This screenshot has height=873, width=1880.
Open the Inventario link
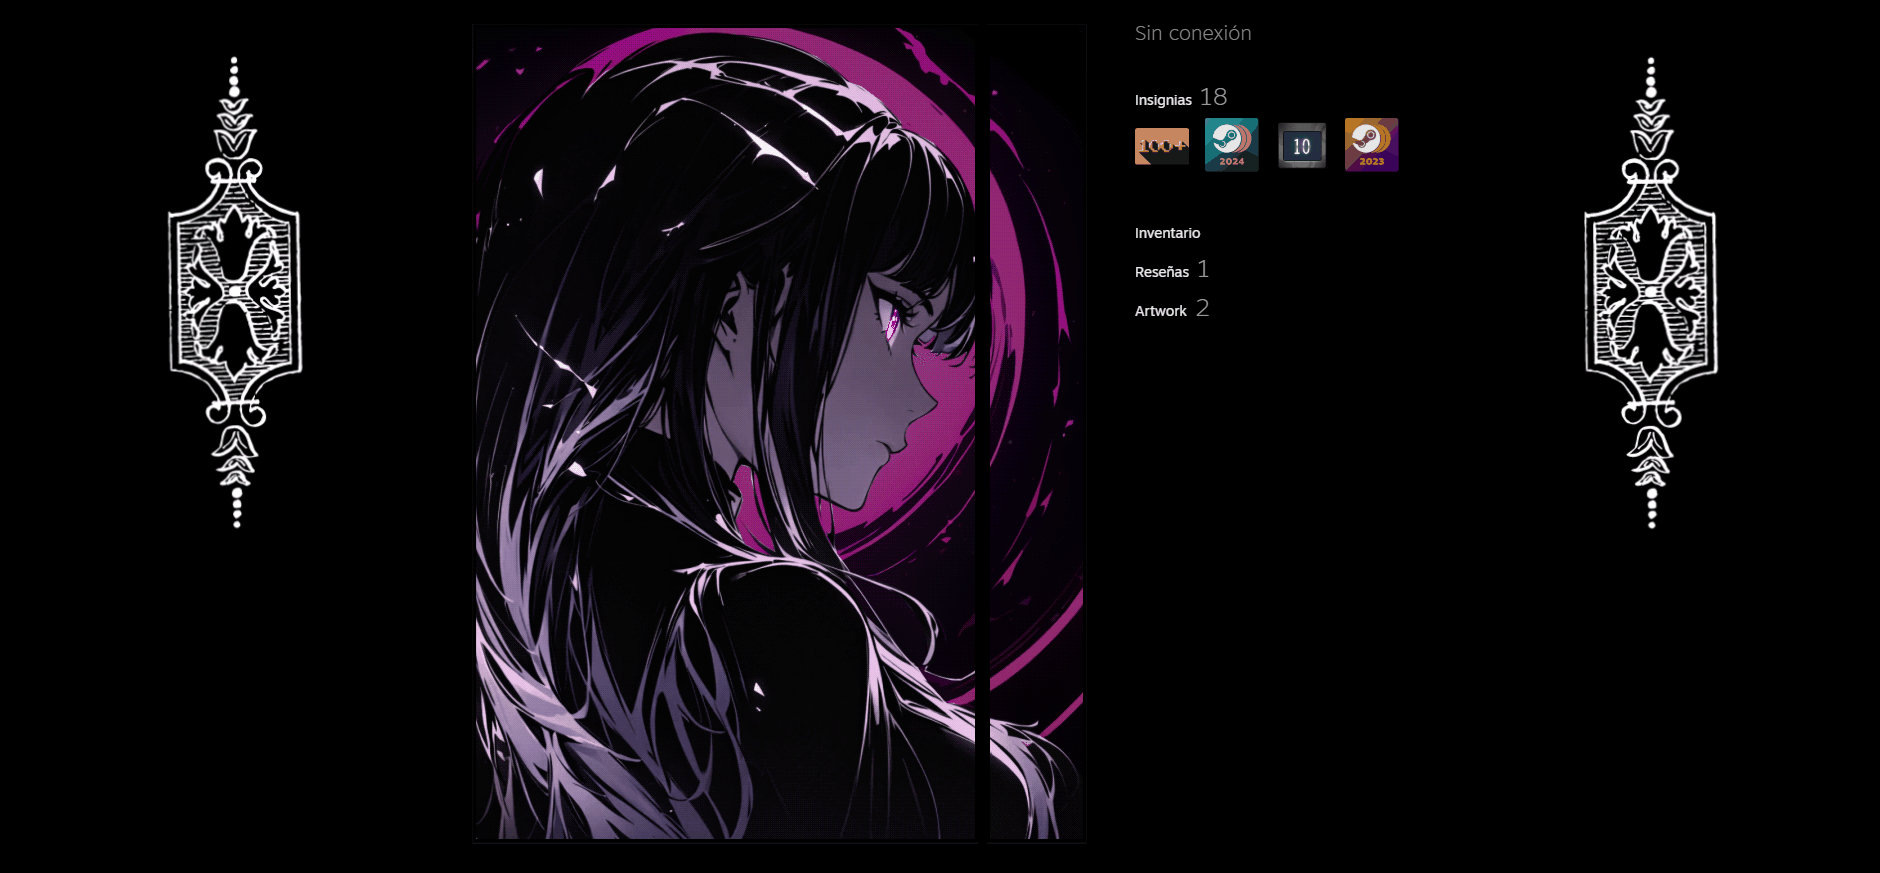click(x=1167, y=233)
